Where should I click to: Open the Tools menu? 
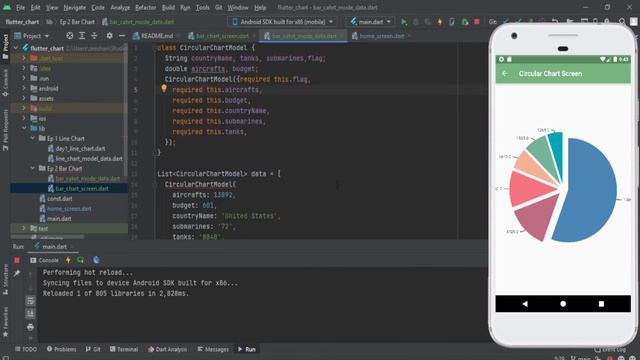(x=202, y=7)
